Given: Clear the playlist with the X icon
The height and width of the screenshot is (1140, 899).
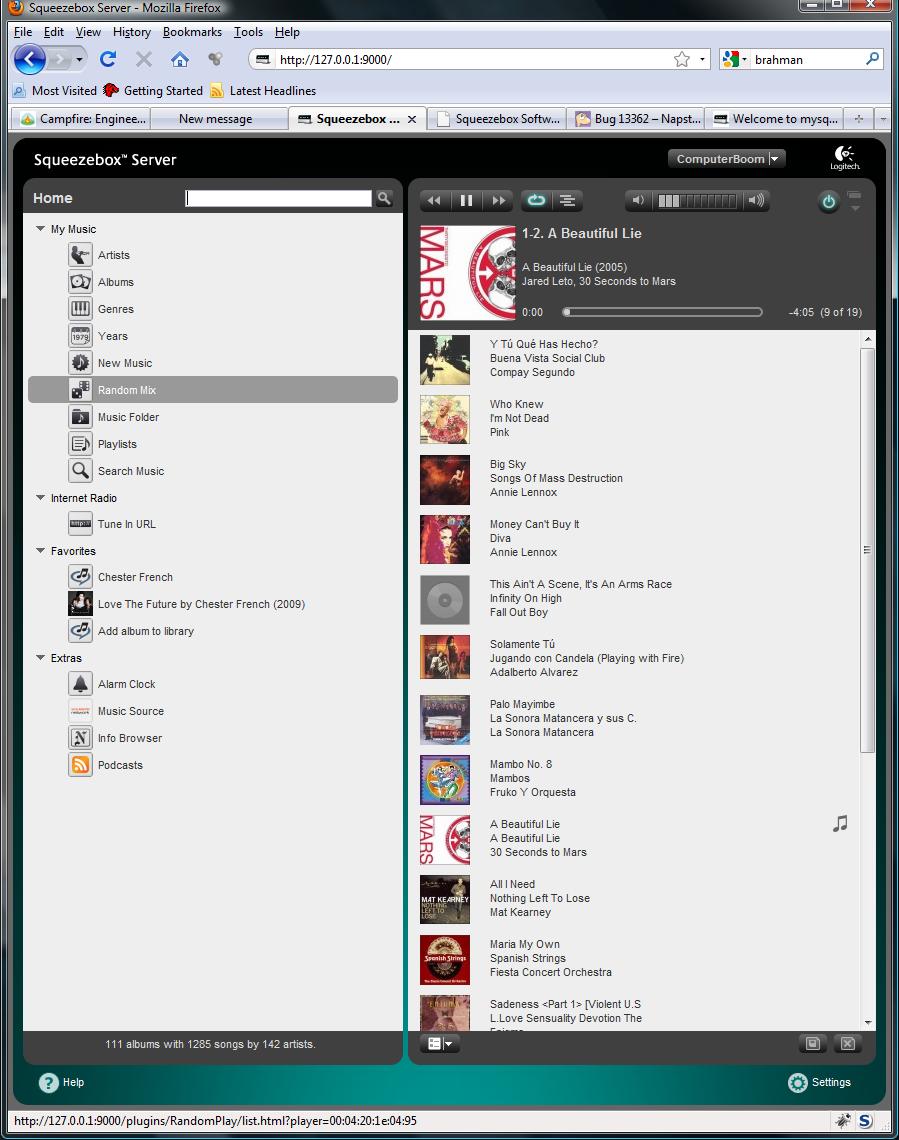Looking at the screenshot, I should coord(847,1043).
